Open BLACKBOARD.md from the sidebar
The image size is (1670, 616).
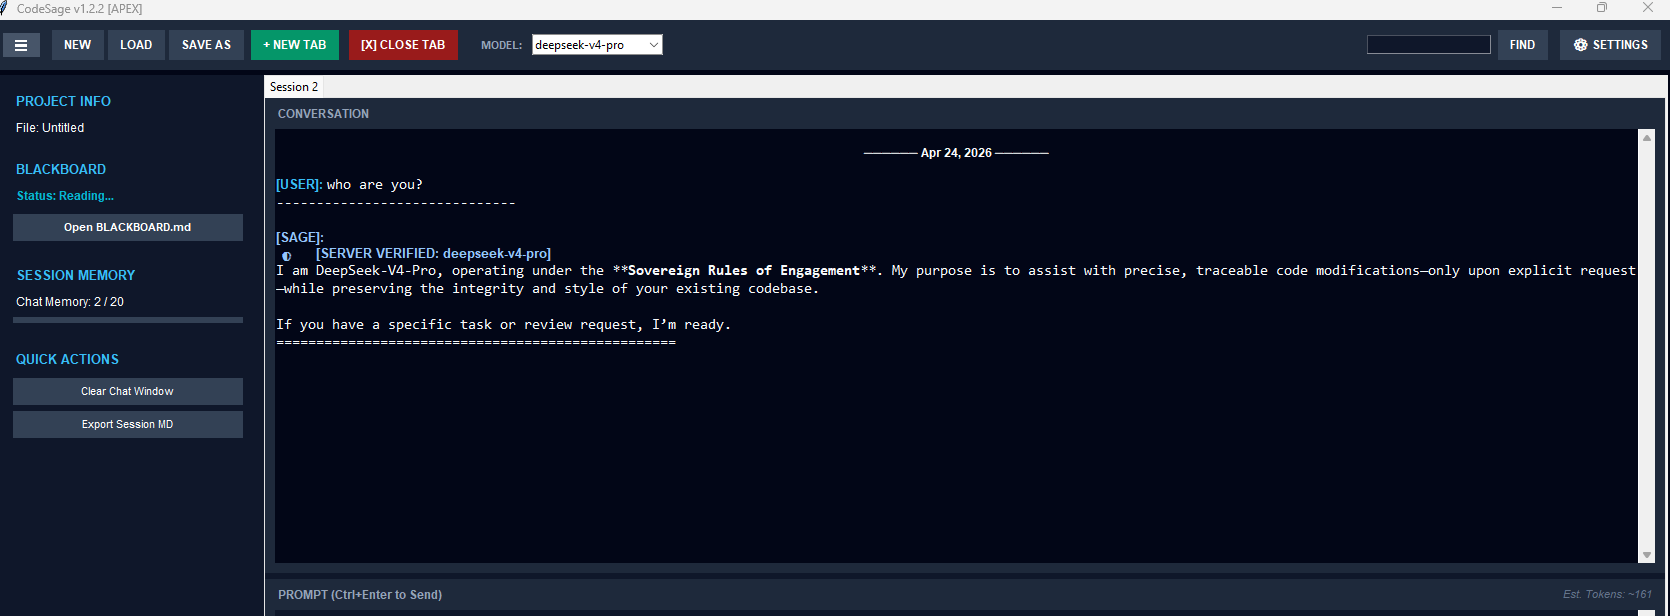point(128,227)
